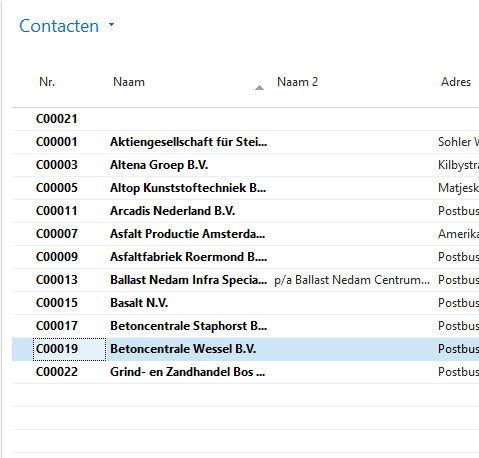
Task: Open Asfalt Productie Amsterda... contact
Action: tap(188, 234)
